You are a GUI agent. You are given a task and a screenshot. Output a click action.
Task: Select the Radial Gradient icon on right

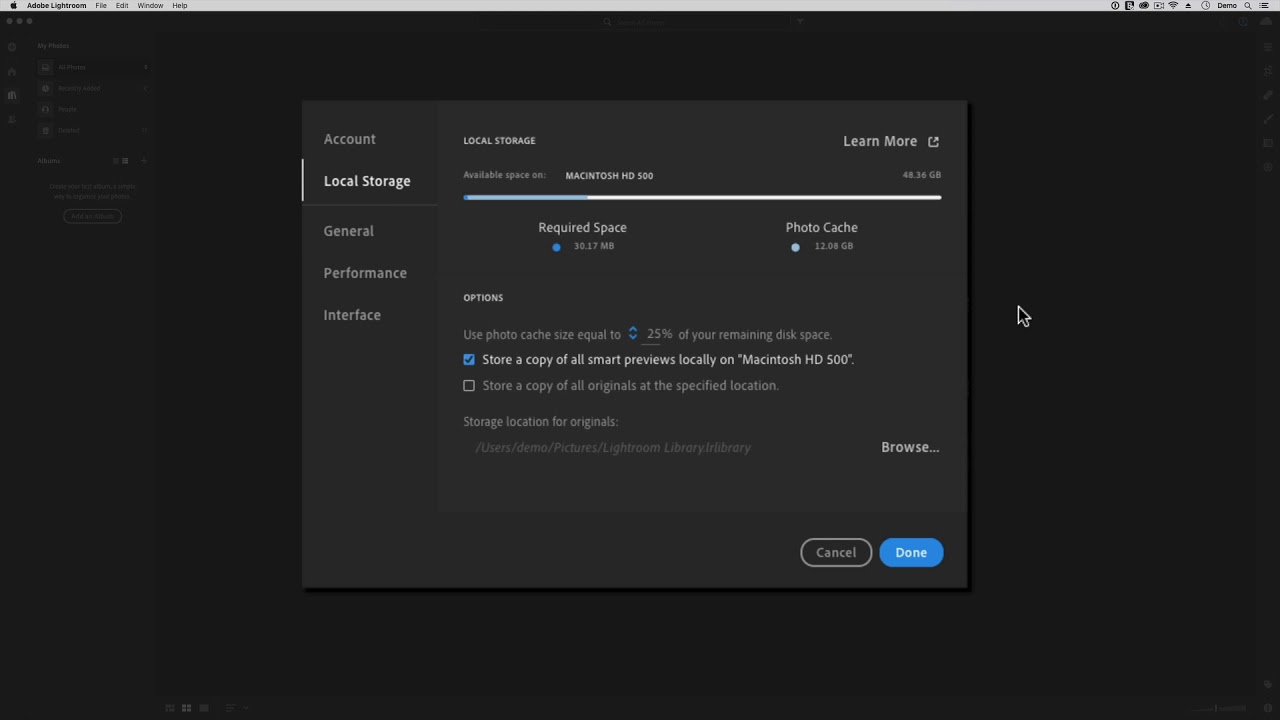tap(1268, 167)
